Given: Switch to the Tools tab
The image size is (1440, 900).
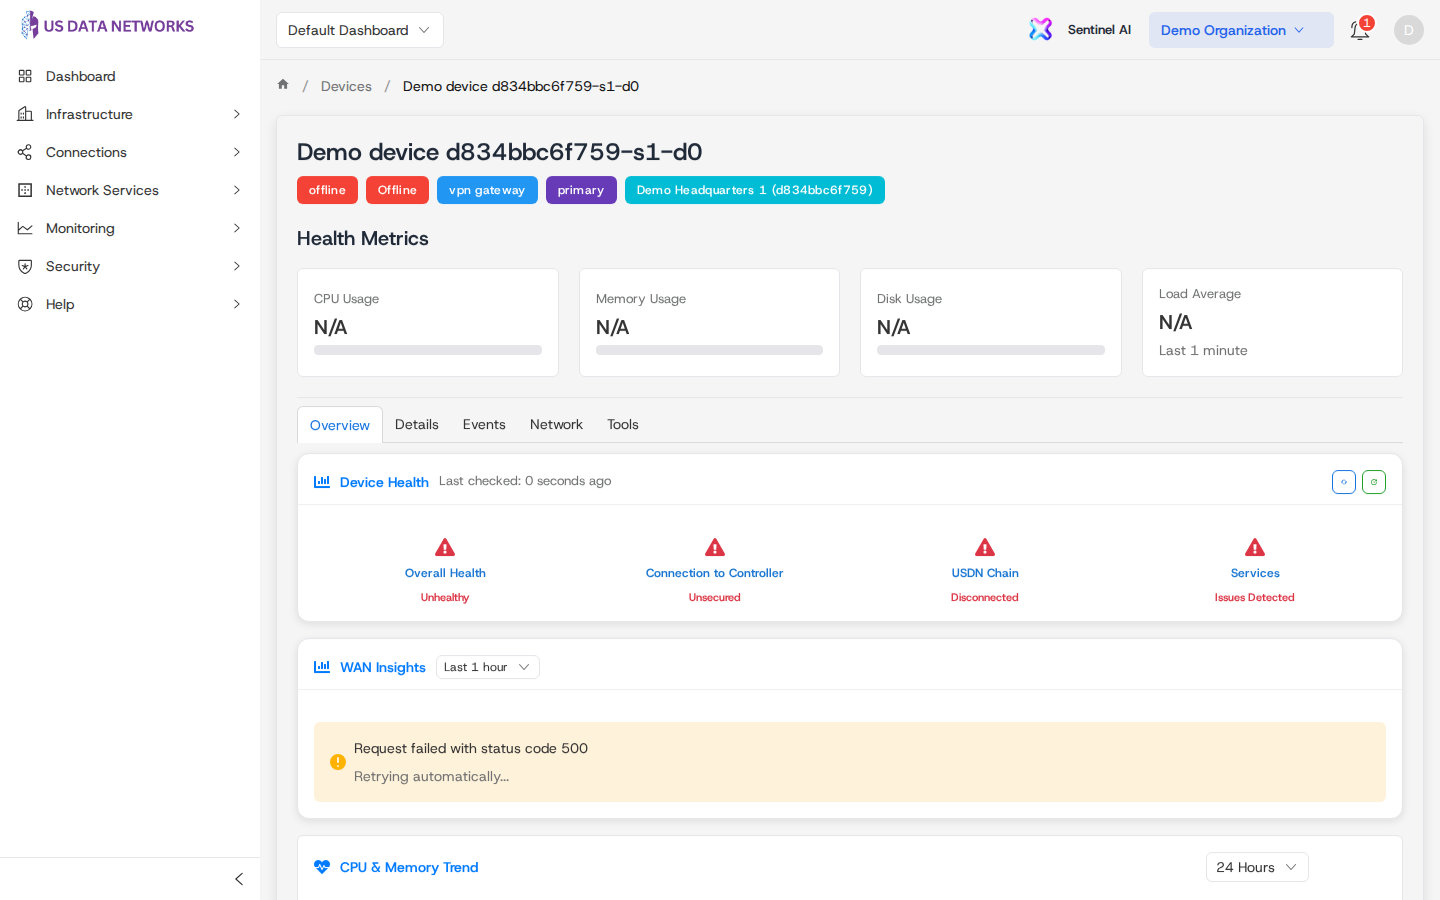Looking at the screenshot, I should [x=623, y=424].
